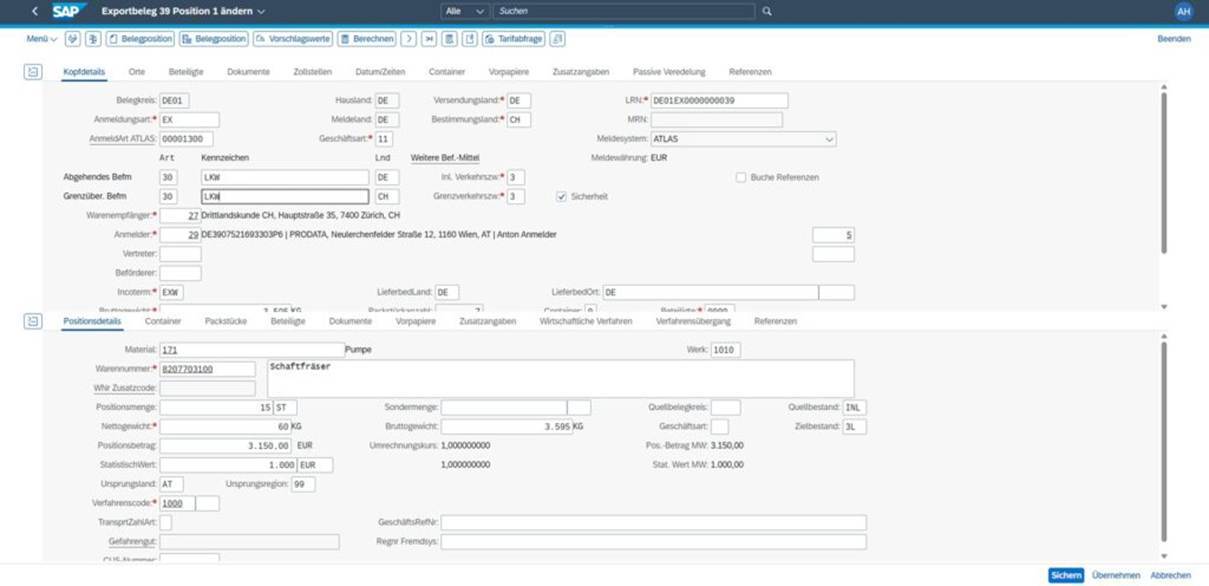Click the Abbrechen button
Screen dimensions: 1209x586
click(1170, 575)
